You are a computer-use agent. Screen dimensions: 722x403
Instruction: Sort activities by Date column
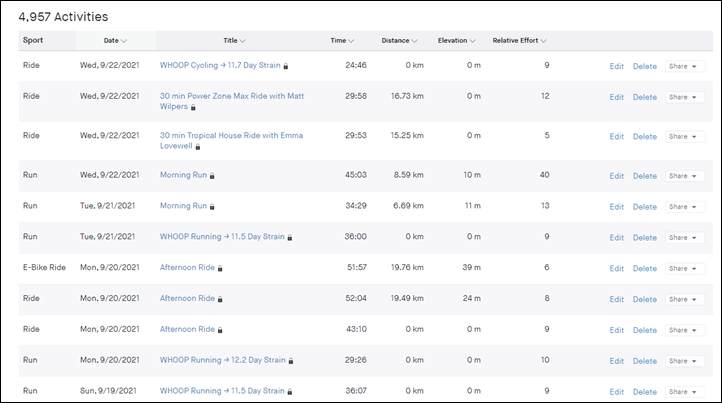click(115, 41)
